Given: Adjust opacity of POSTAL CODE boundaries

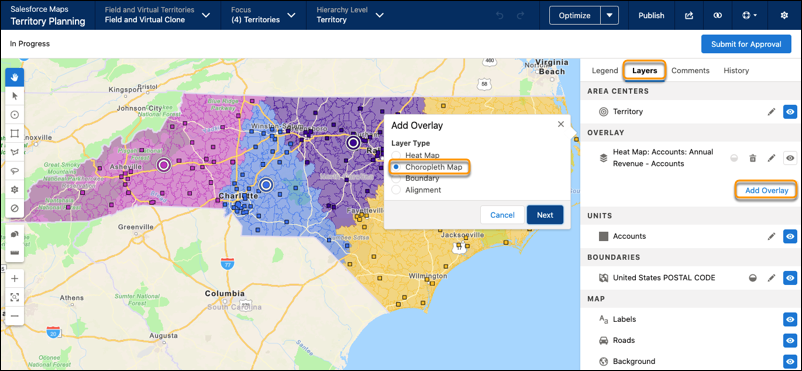Looking at the screenshot, I should 752,278.
